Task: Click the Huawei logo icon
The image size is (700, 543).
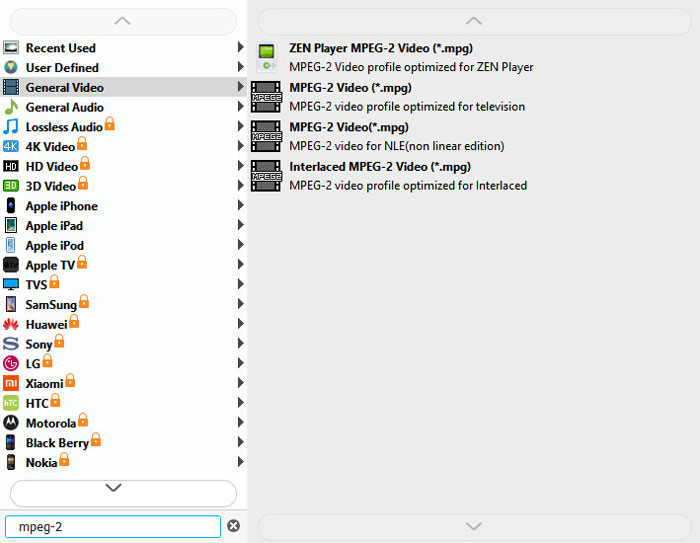Action: [x=11, y=324]
